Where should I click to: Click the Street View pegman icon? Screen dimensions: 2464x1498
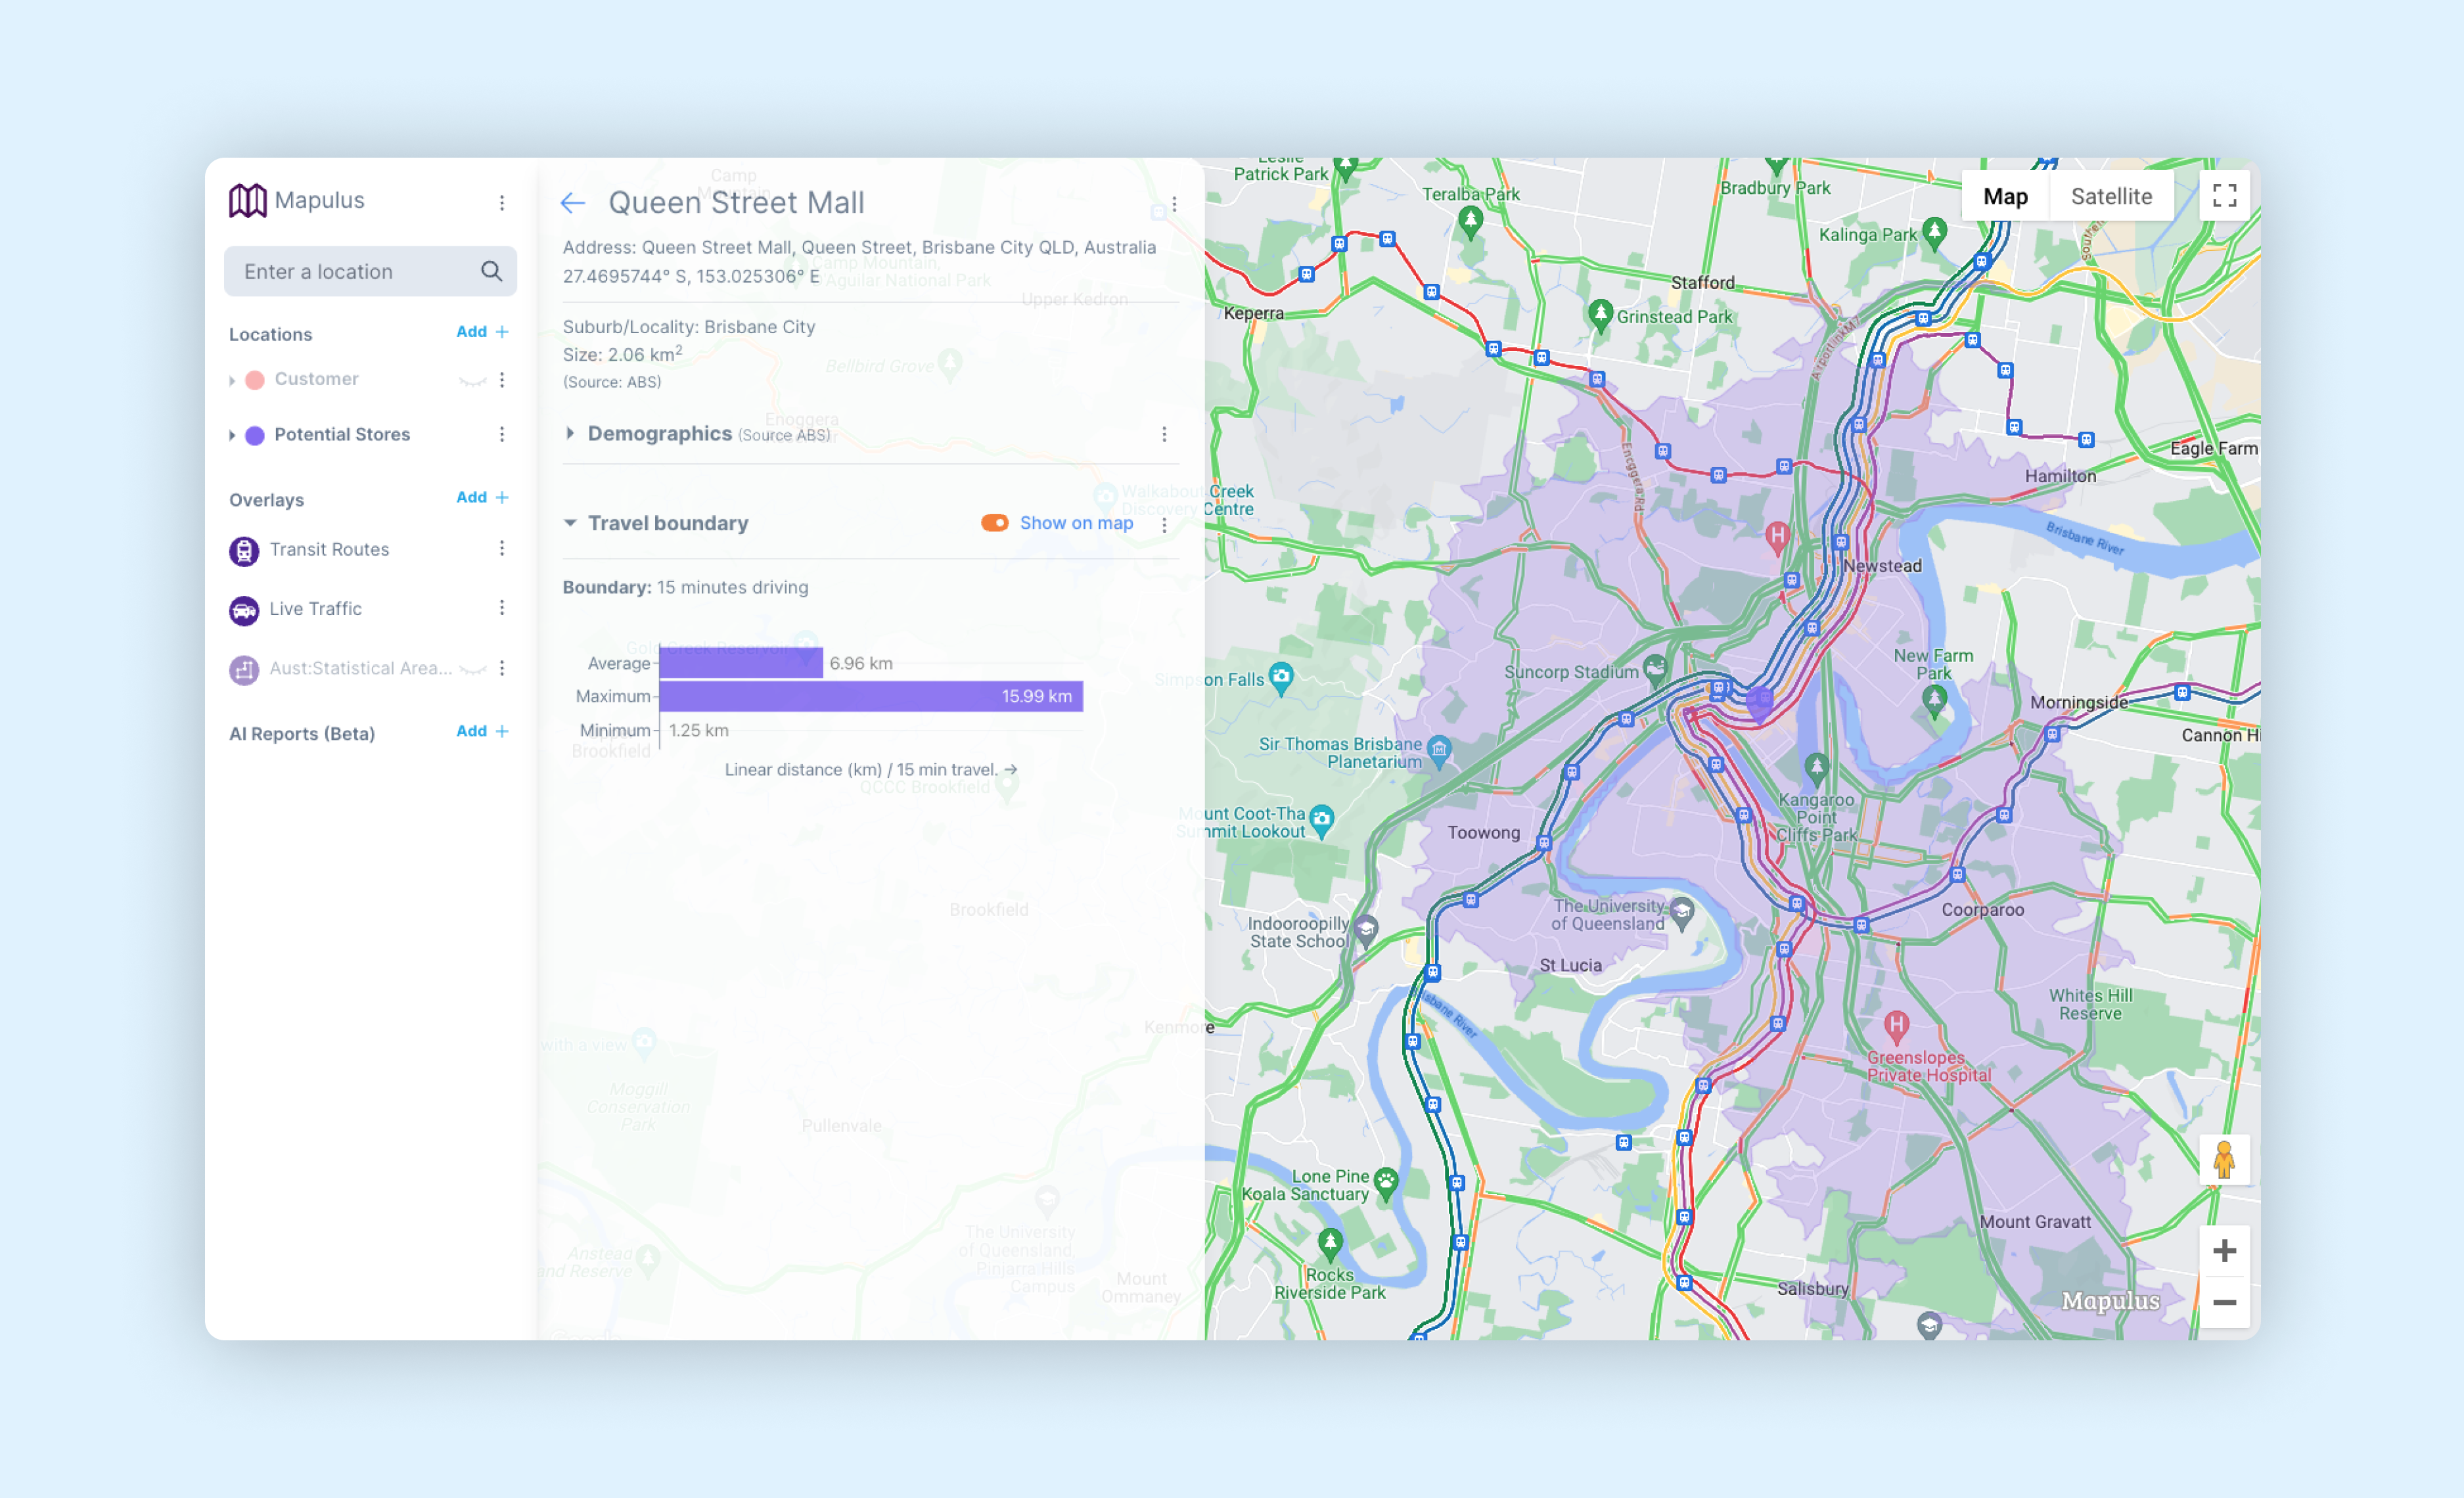2224,1160
